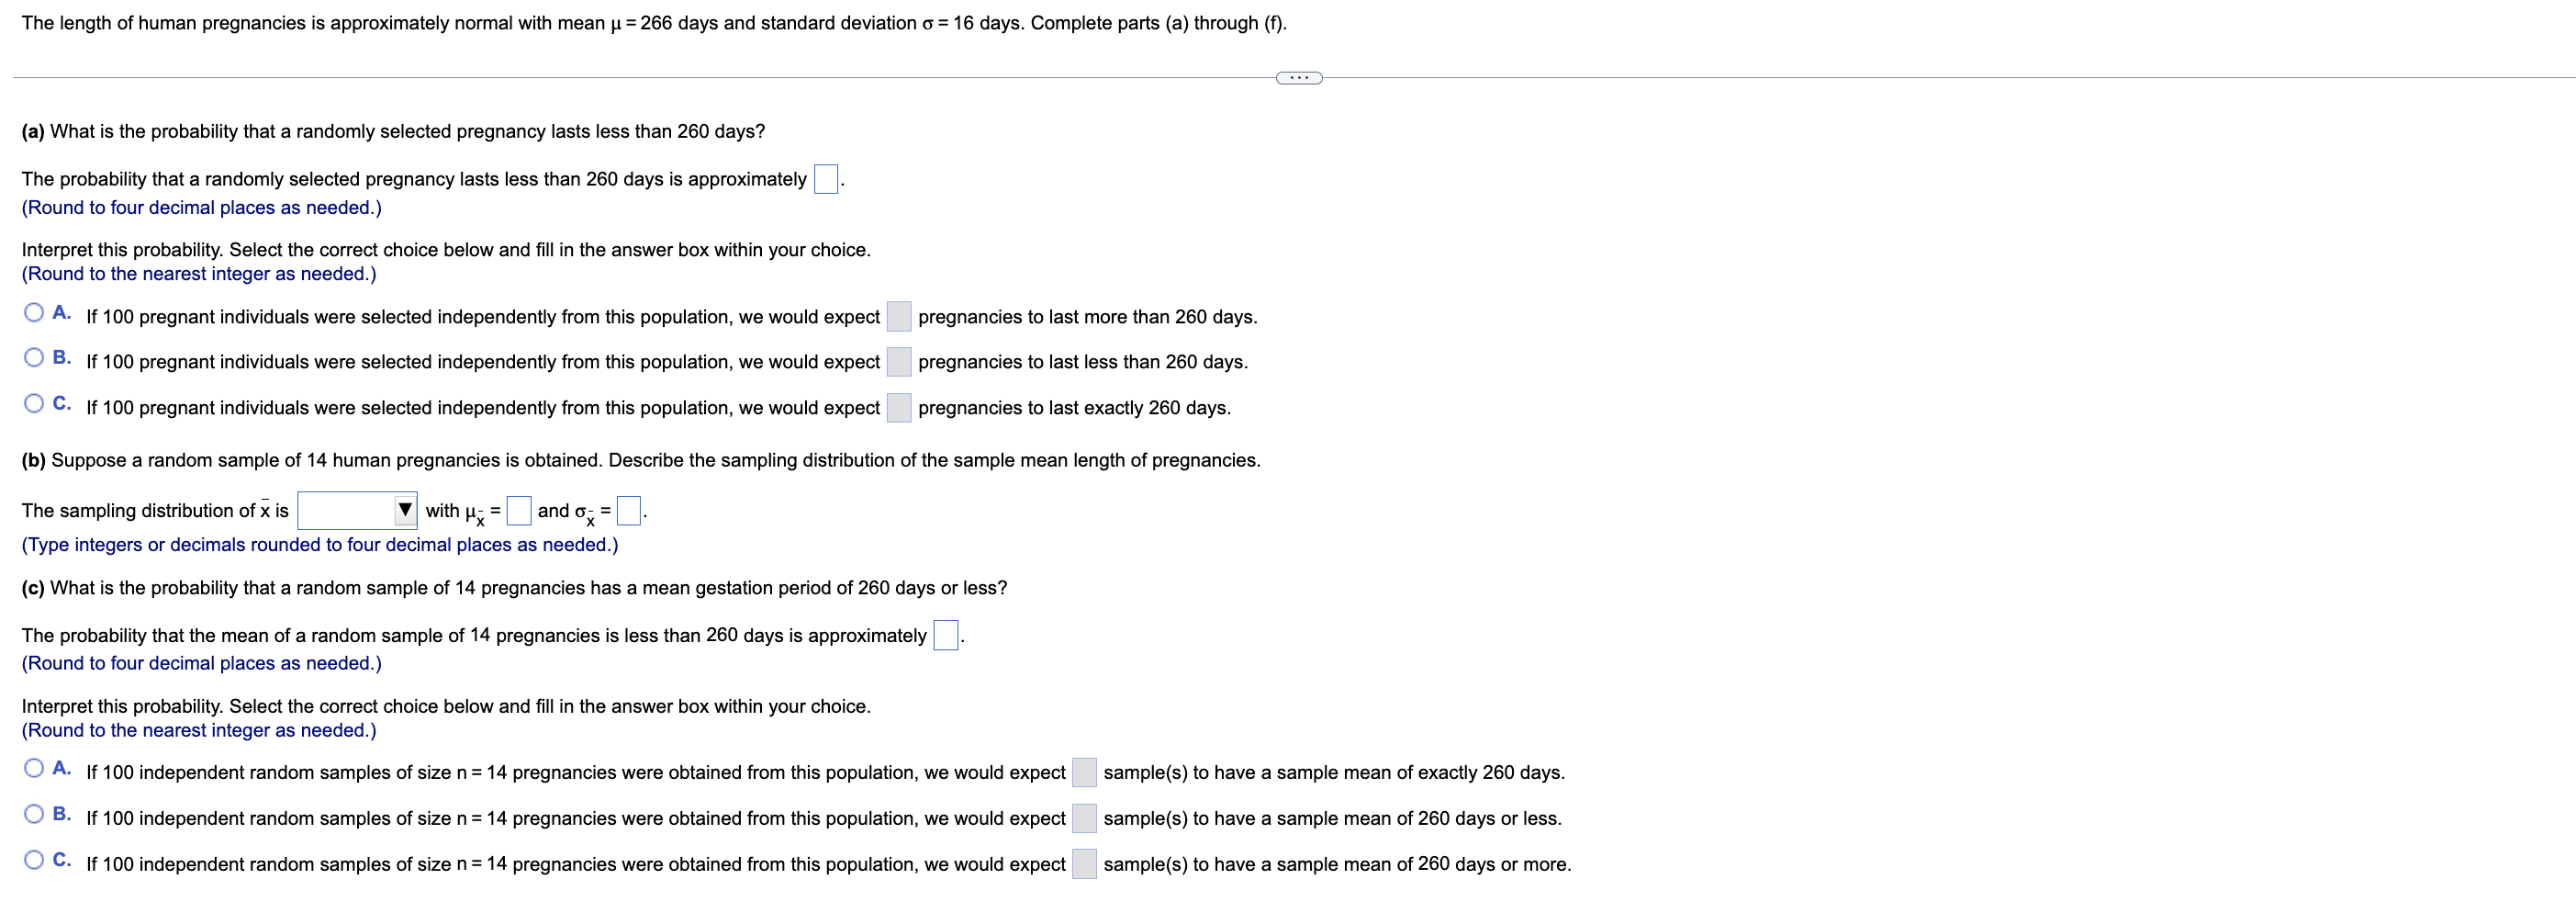
Task: Choose part (c) option A, exactly 260 days
Action: 34,769
